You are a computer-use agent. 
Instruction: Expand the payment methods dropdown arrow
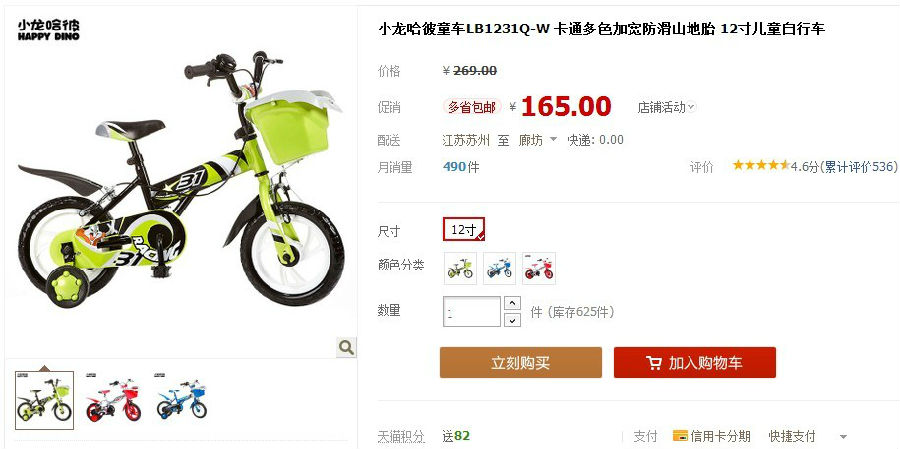843,437
